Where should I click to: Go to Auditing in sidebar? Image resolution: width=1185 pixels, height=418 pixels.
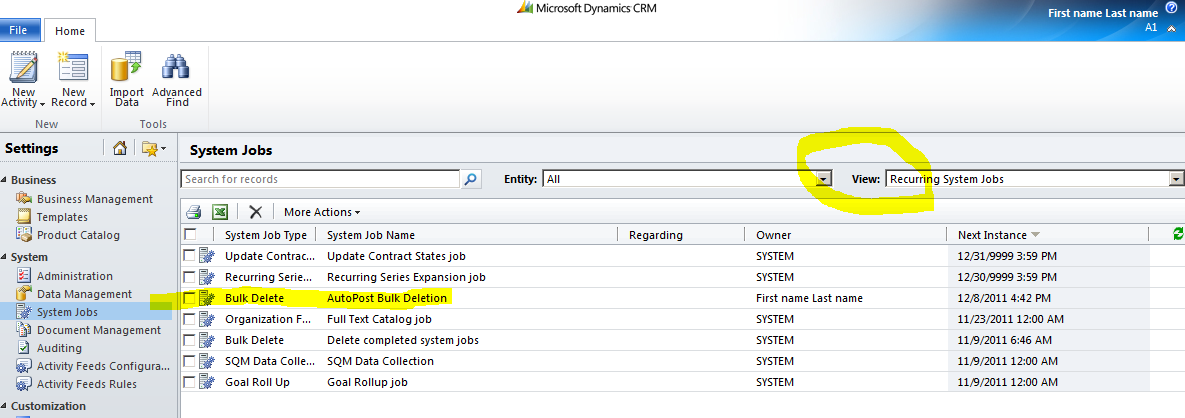60,348
